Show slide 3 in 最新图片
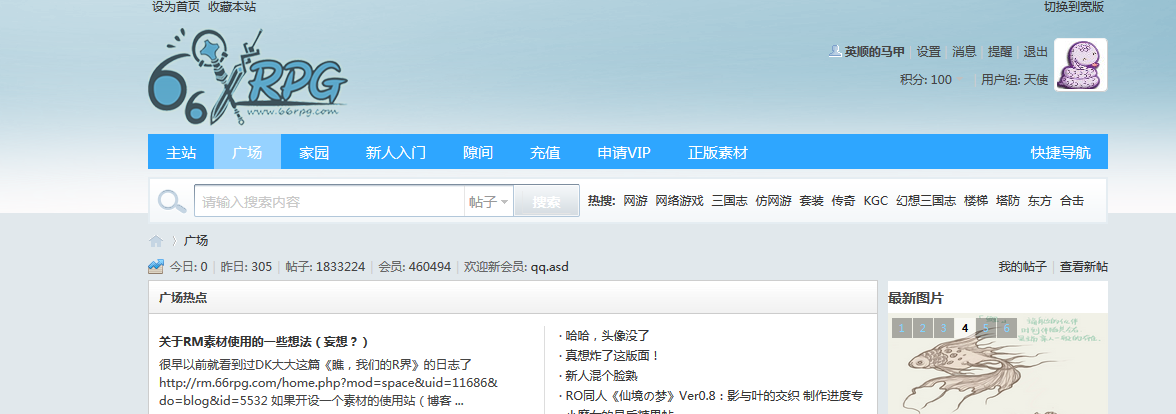This screenshot has width=1176, height=414. (x=944, y=328)
